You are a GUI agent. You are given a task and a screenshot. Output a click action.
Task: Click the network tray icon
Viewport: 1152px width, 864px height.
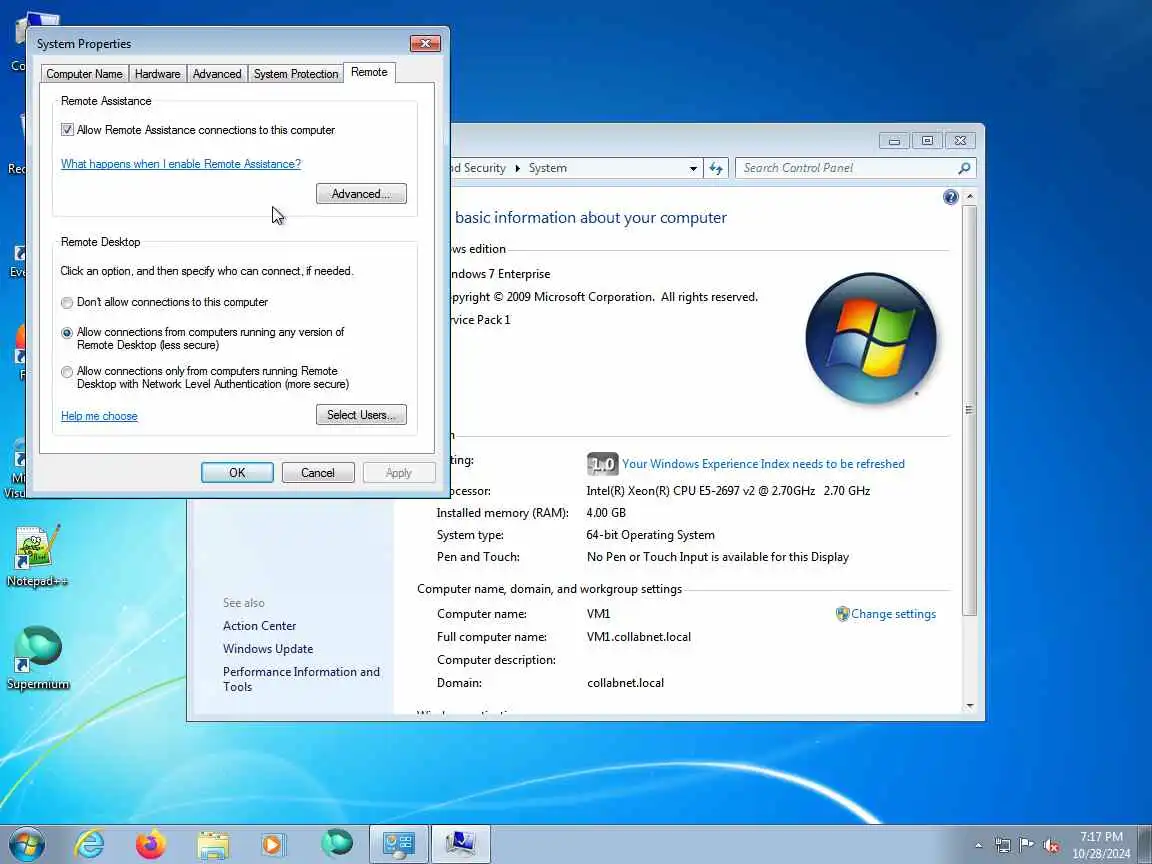[1002, 845]
